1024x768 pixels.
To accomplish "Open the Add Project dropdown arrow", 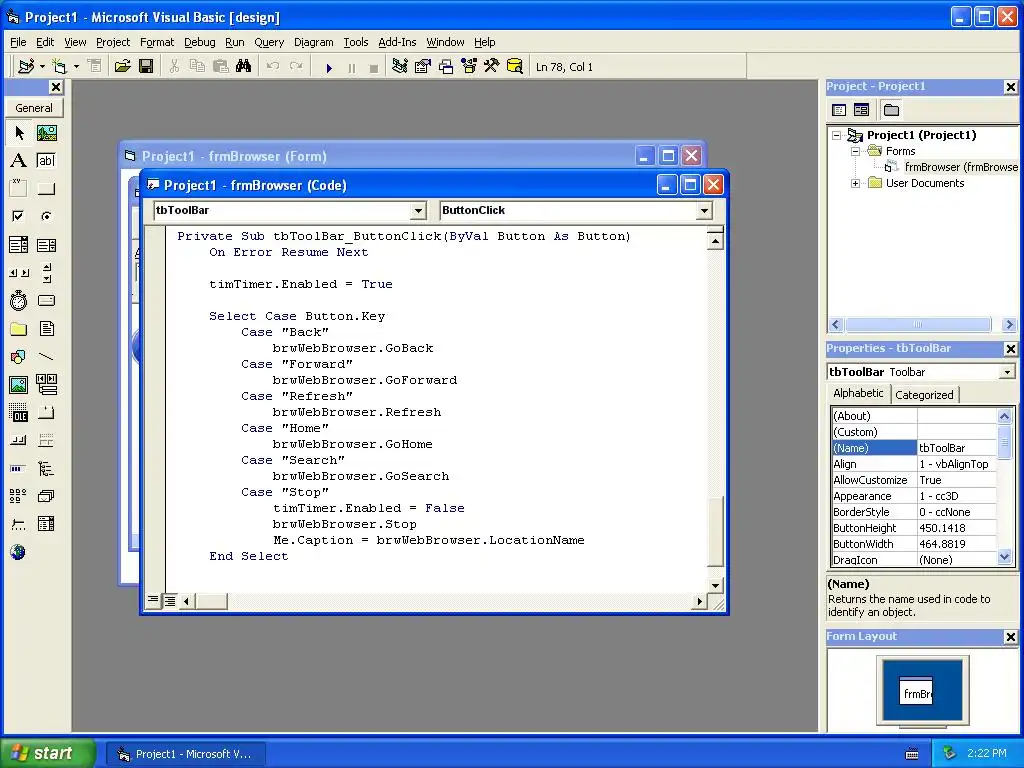I will click(x=42, y=67).
